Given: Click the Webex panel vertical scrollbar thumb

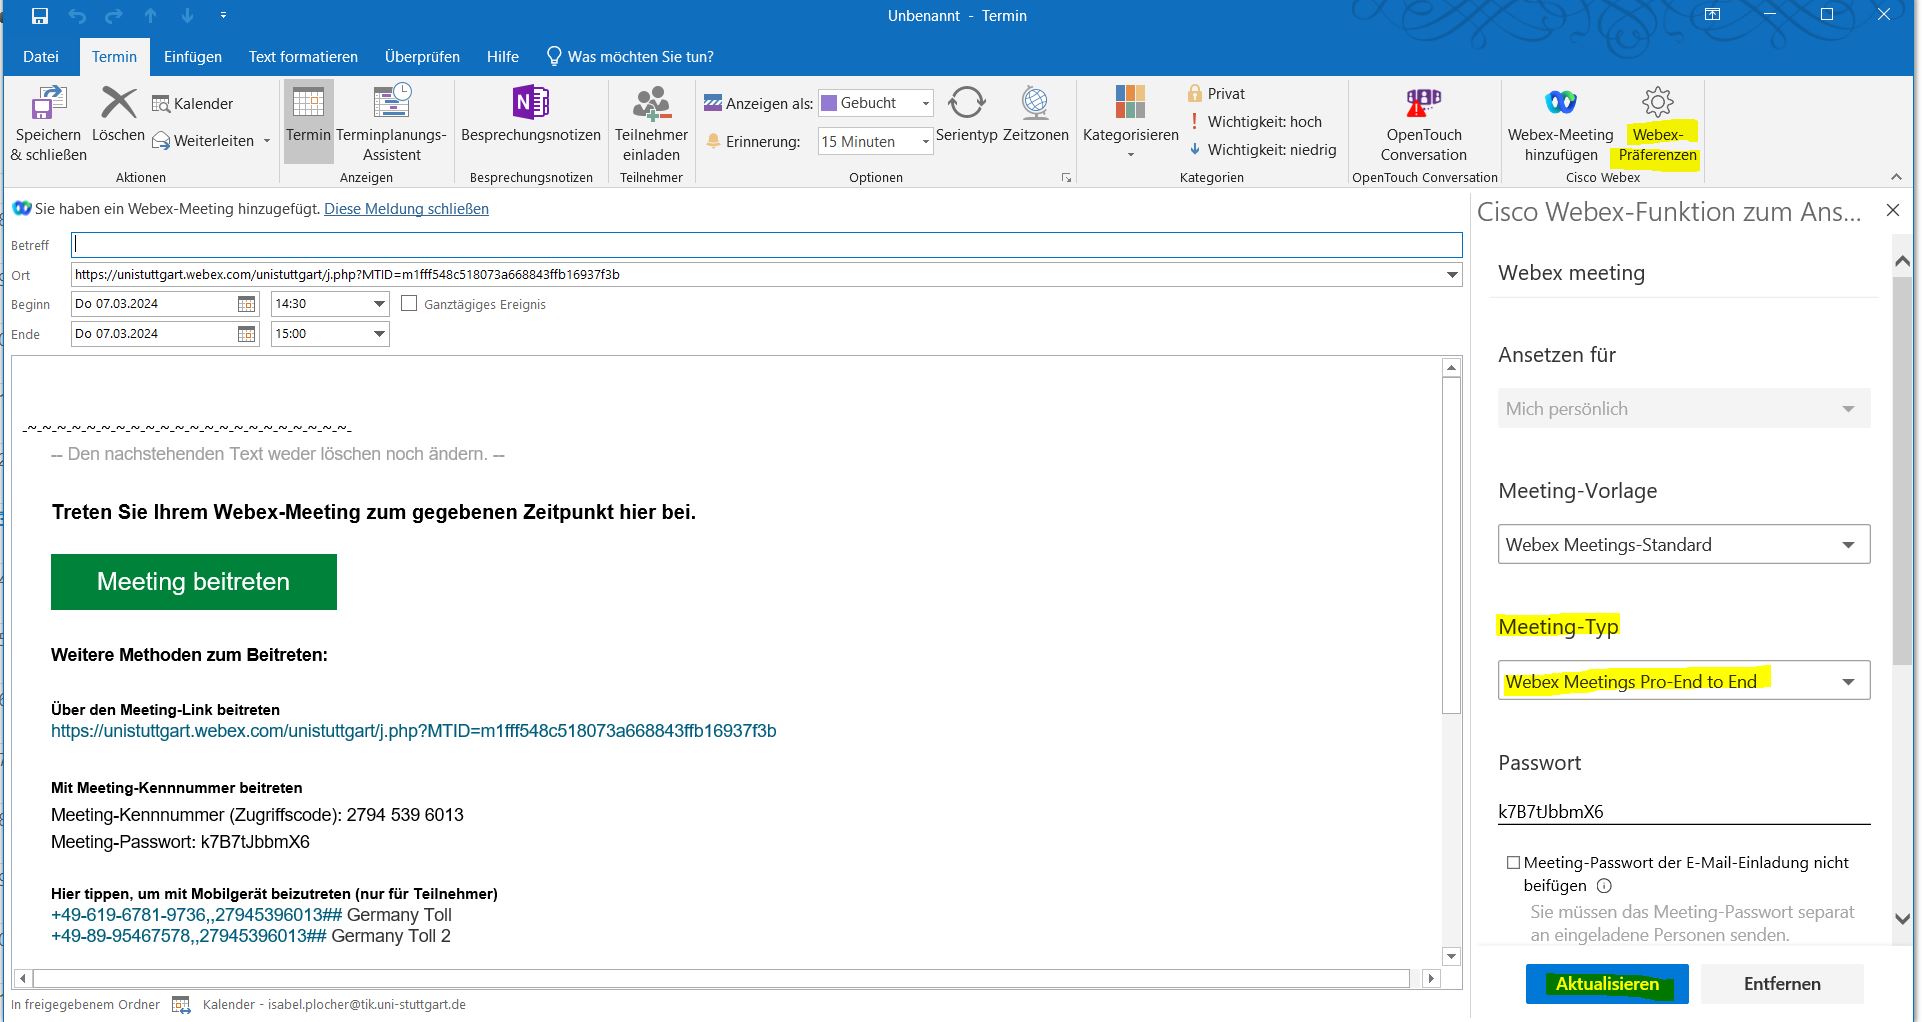Looking at the screenshot, I should [1902, 470].
